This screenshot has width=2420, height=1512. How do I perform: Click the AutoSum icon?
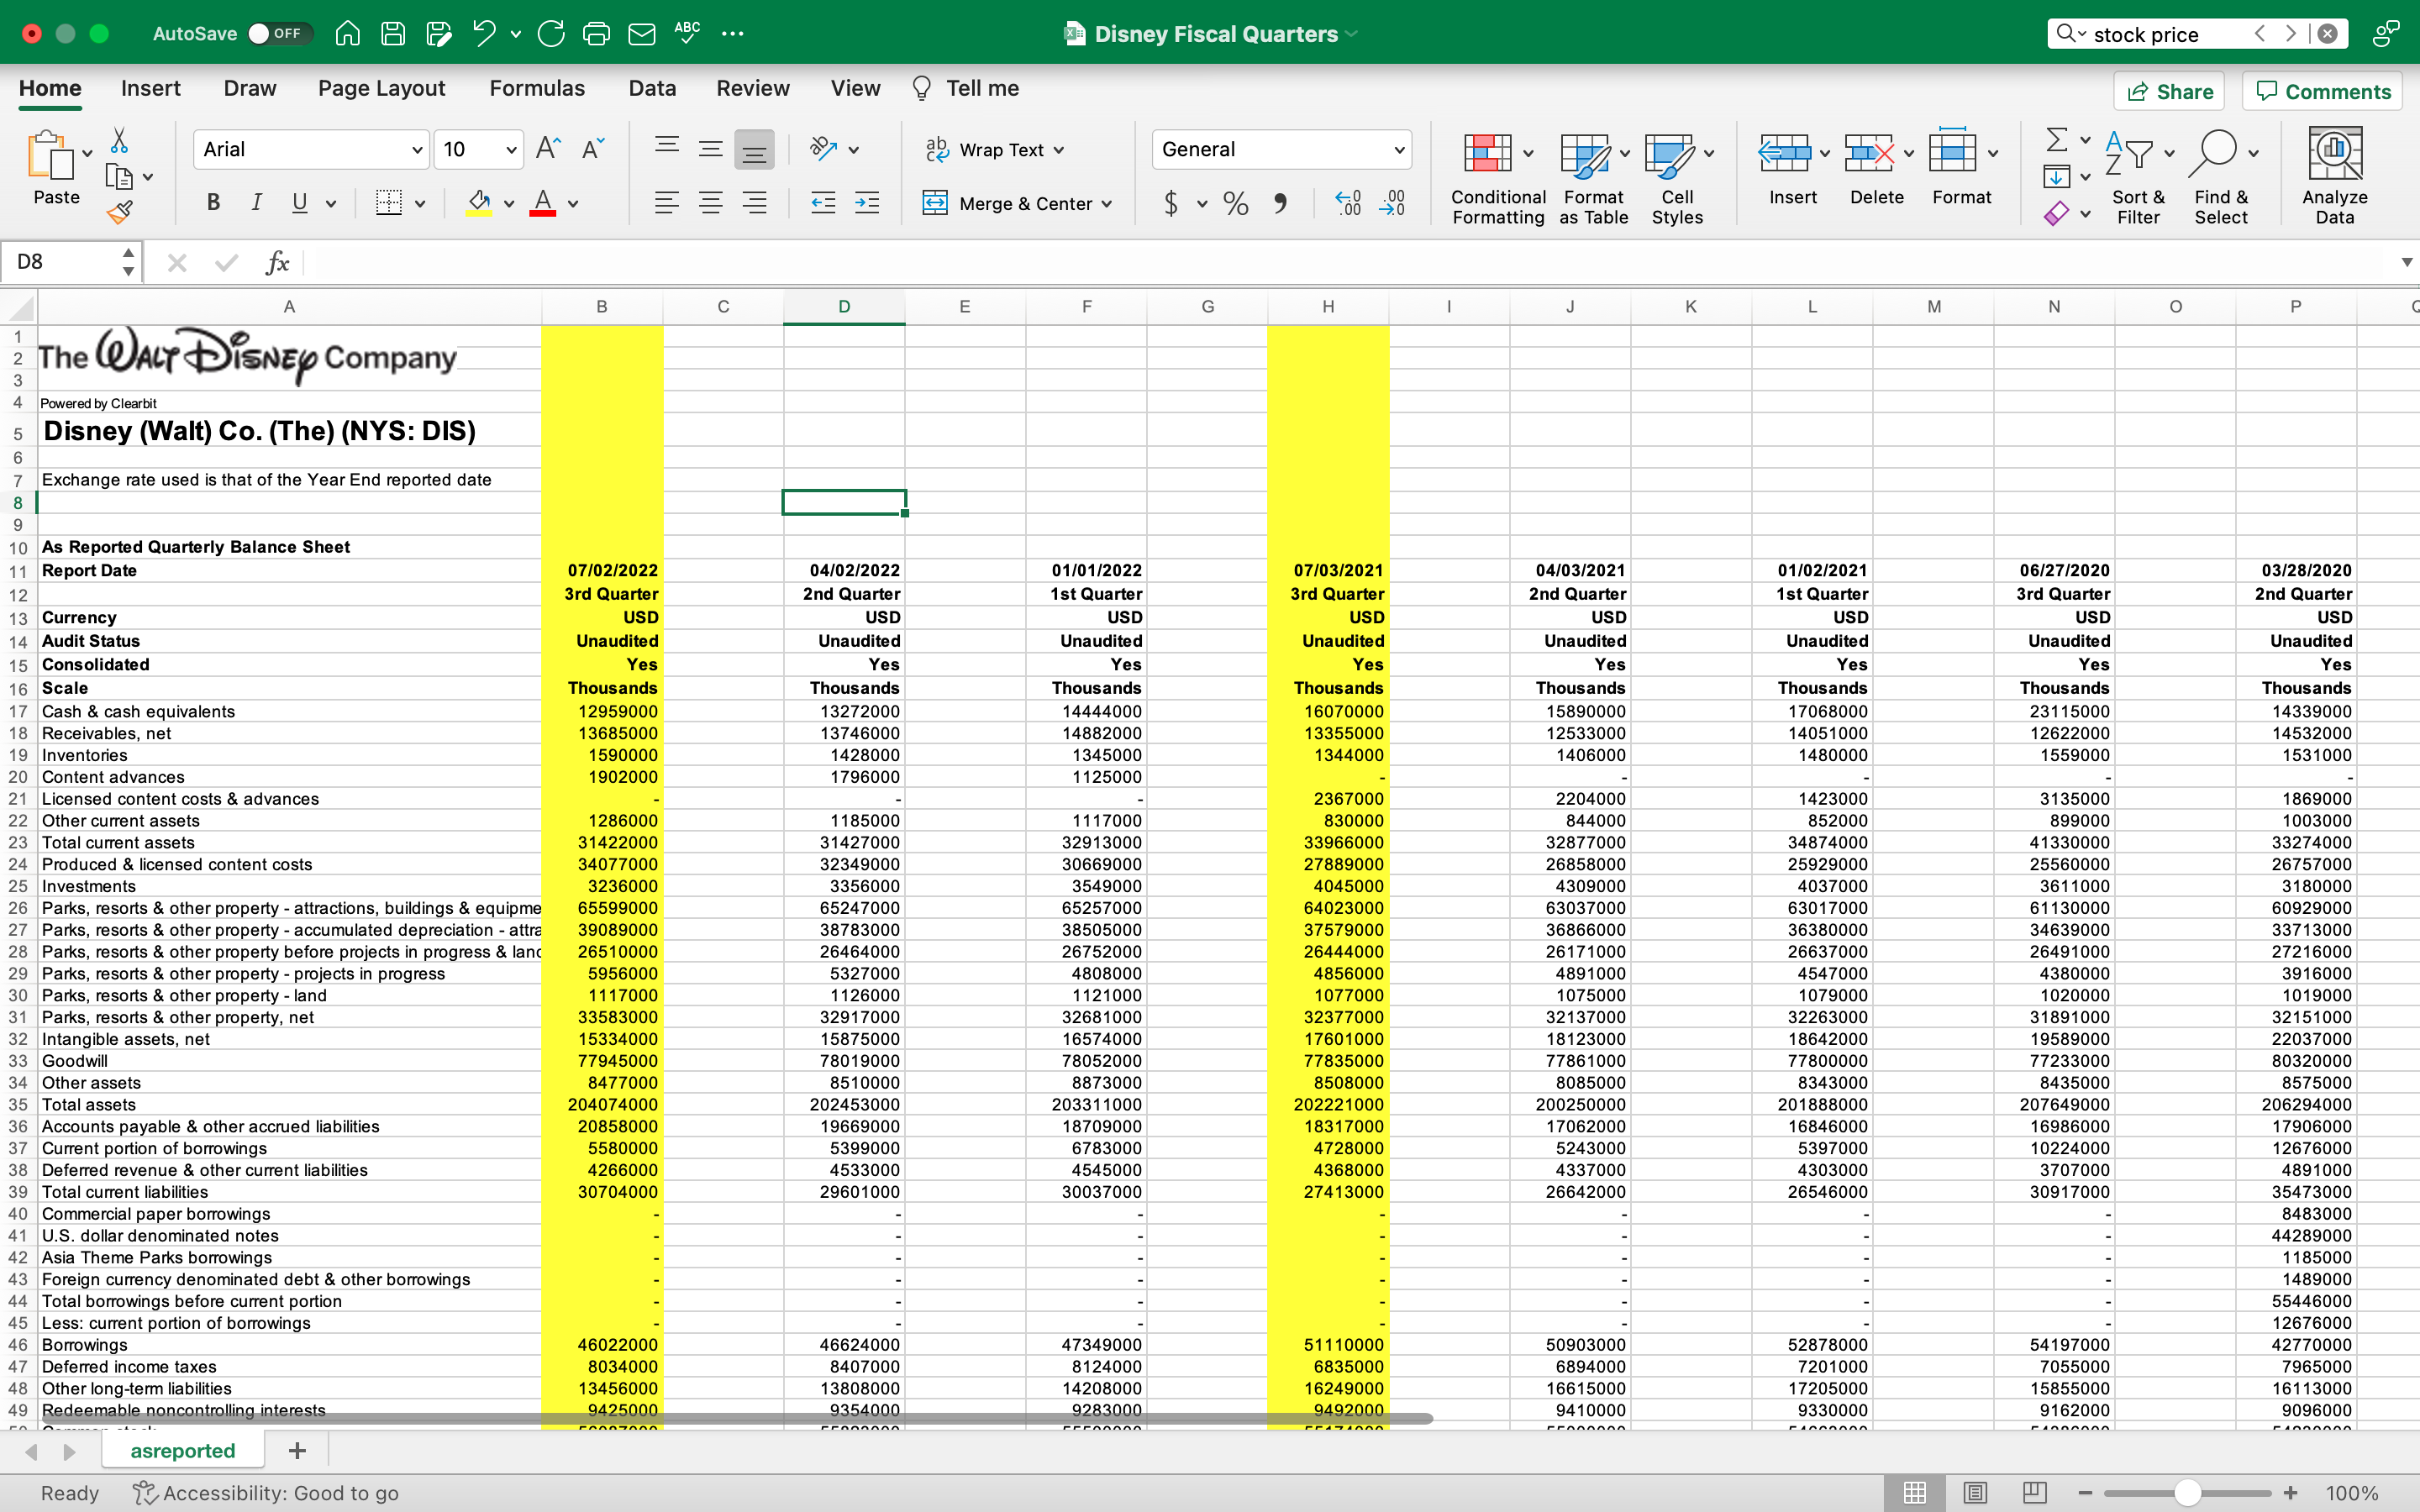pyautogui.click(x=2059, y=141)
